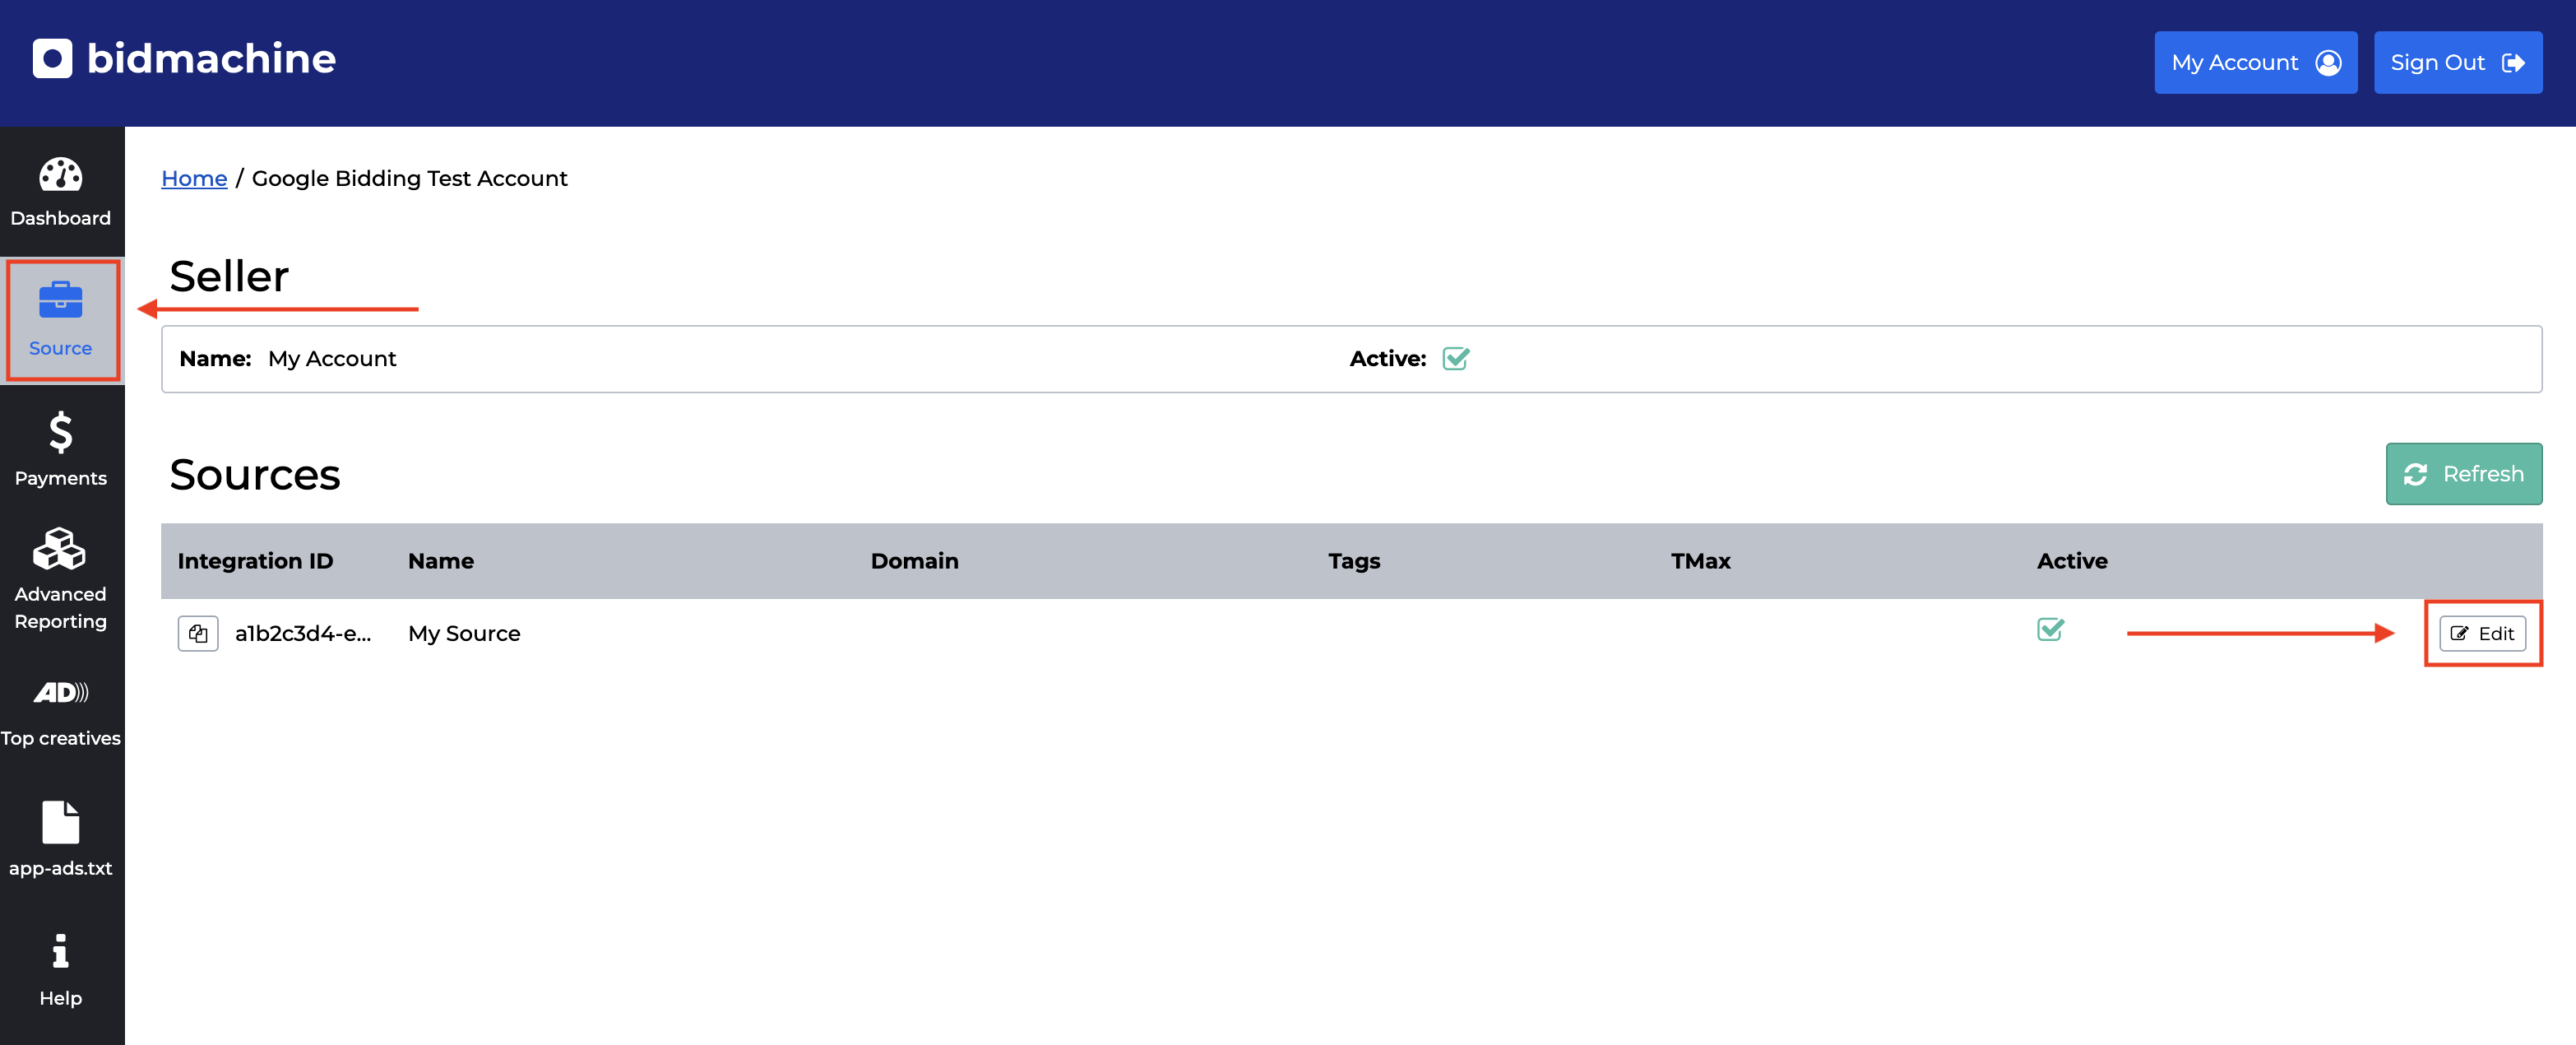Open the Help info icon
Image resolution: width=2576 pixels, height=1045 pixels.
pyautogui.click(x=60, y=951)
